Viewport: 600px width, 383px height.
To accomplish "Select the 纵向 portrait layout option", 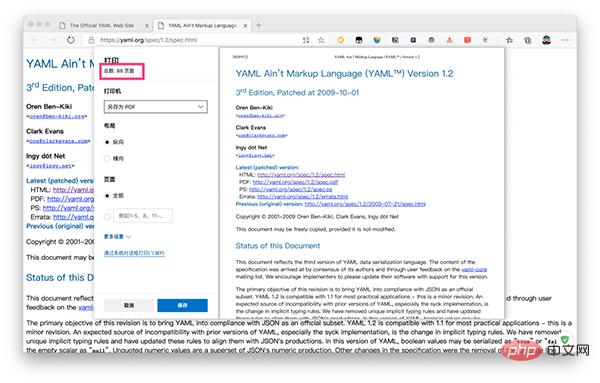I will coord(107,142).
